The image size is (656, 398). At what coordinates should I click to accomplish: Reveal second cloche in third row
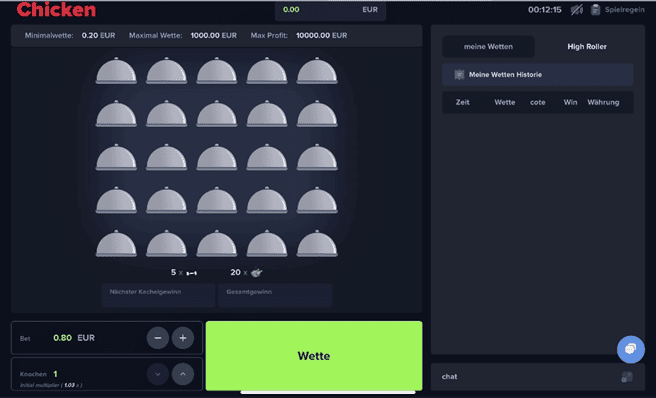pos(167,157)
